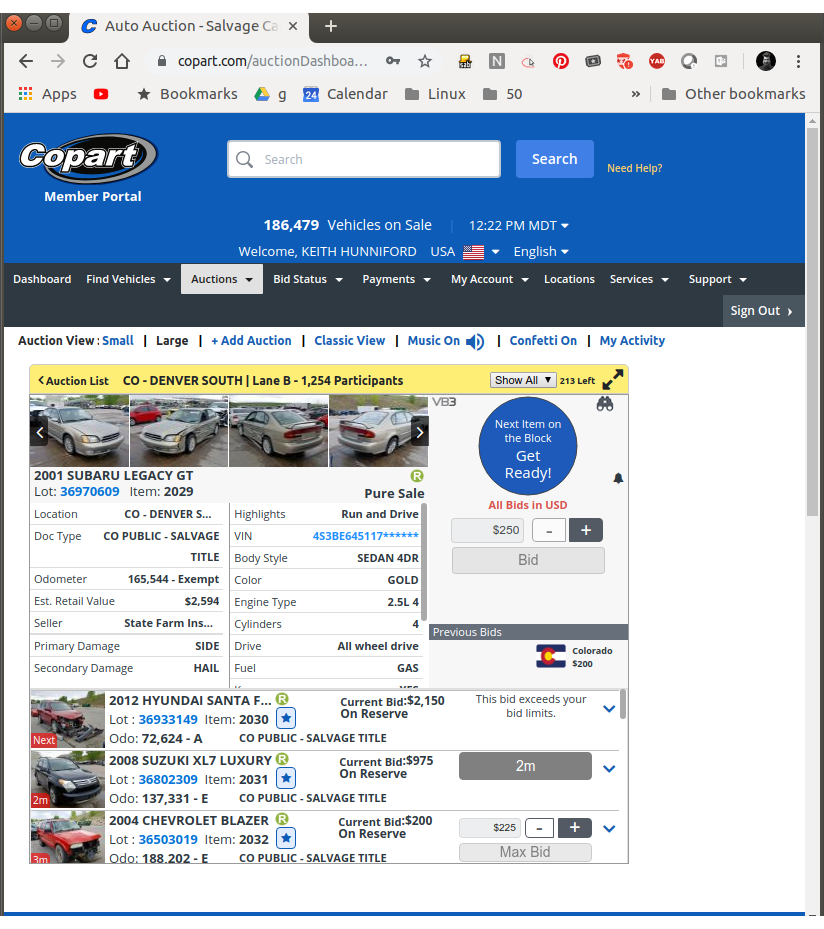The width and height of the screenshot is (824, 929).
Task: Click the first Subaru Legacy photo thumbnail
Action: point(79,431)
